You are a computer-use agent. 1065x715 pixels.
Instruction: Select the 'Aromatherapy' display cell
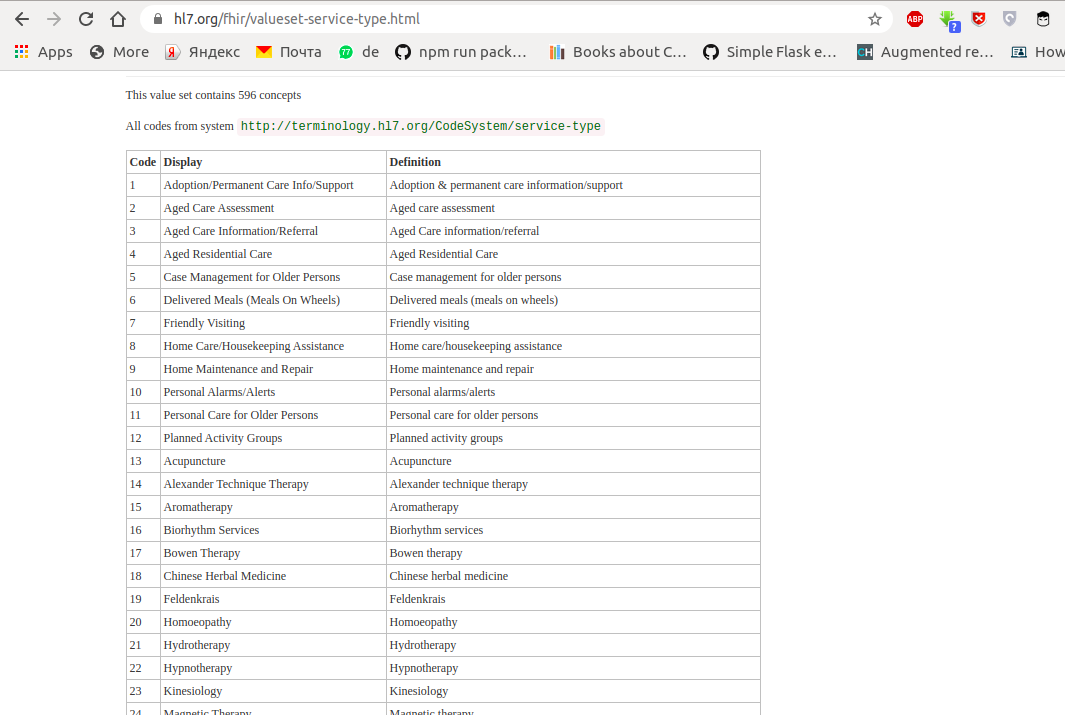pos(273,507)
